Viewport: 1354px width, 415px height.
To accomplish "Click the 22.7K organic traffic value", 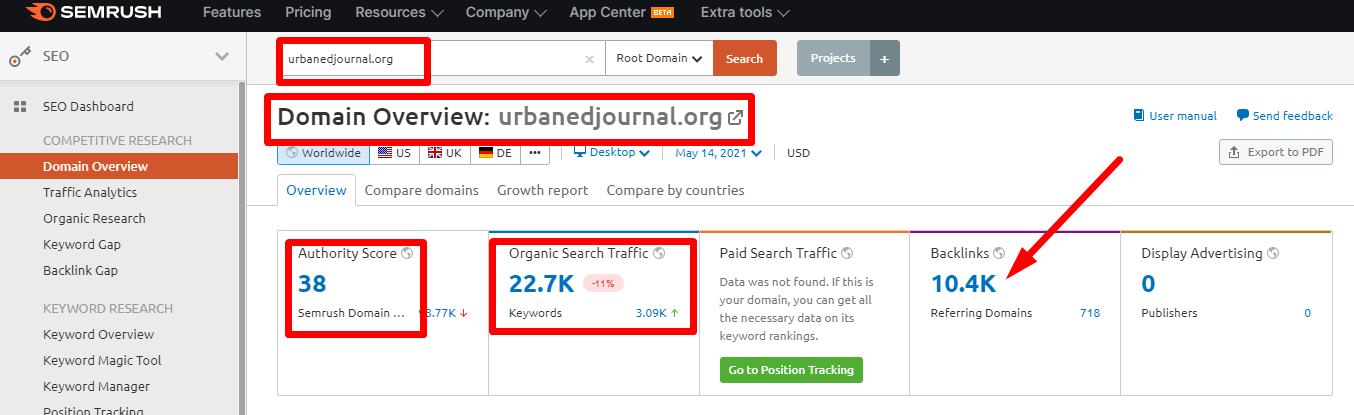I will (541, 284).
